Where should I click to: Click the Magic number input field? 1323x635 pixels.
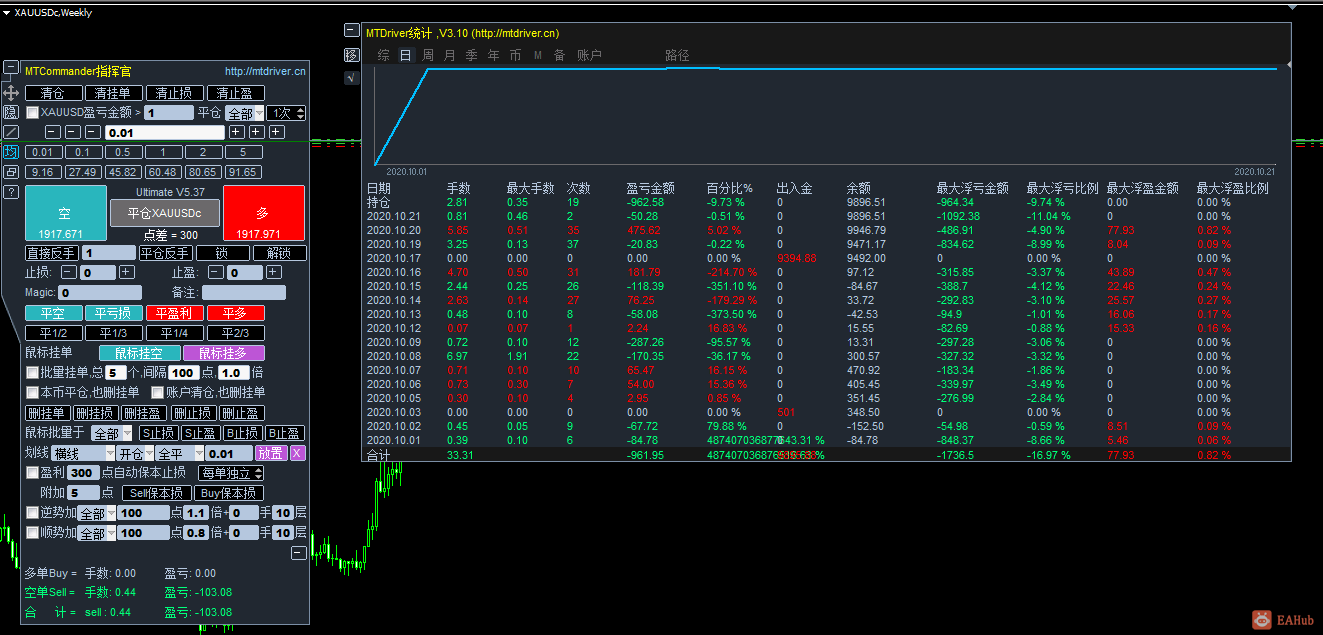point(99,293)
